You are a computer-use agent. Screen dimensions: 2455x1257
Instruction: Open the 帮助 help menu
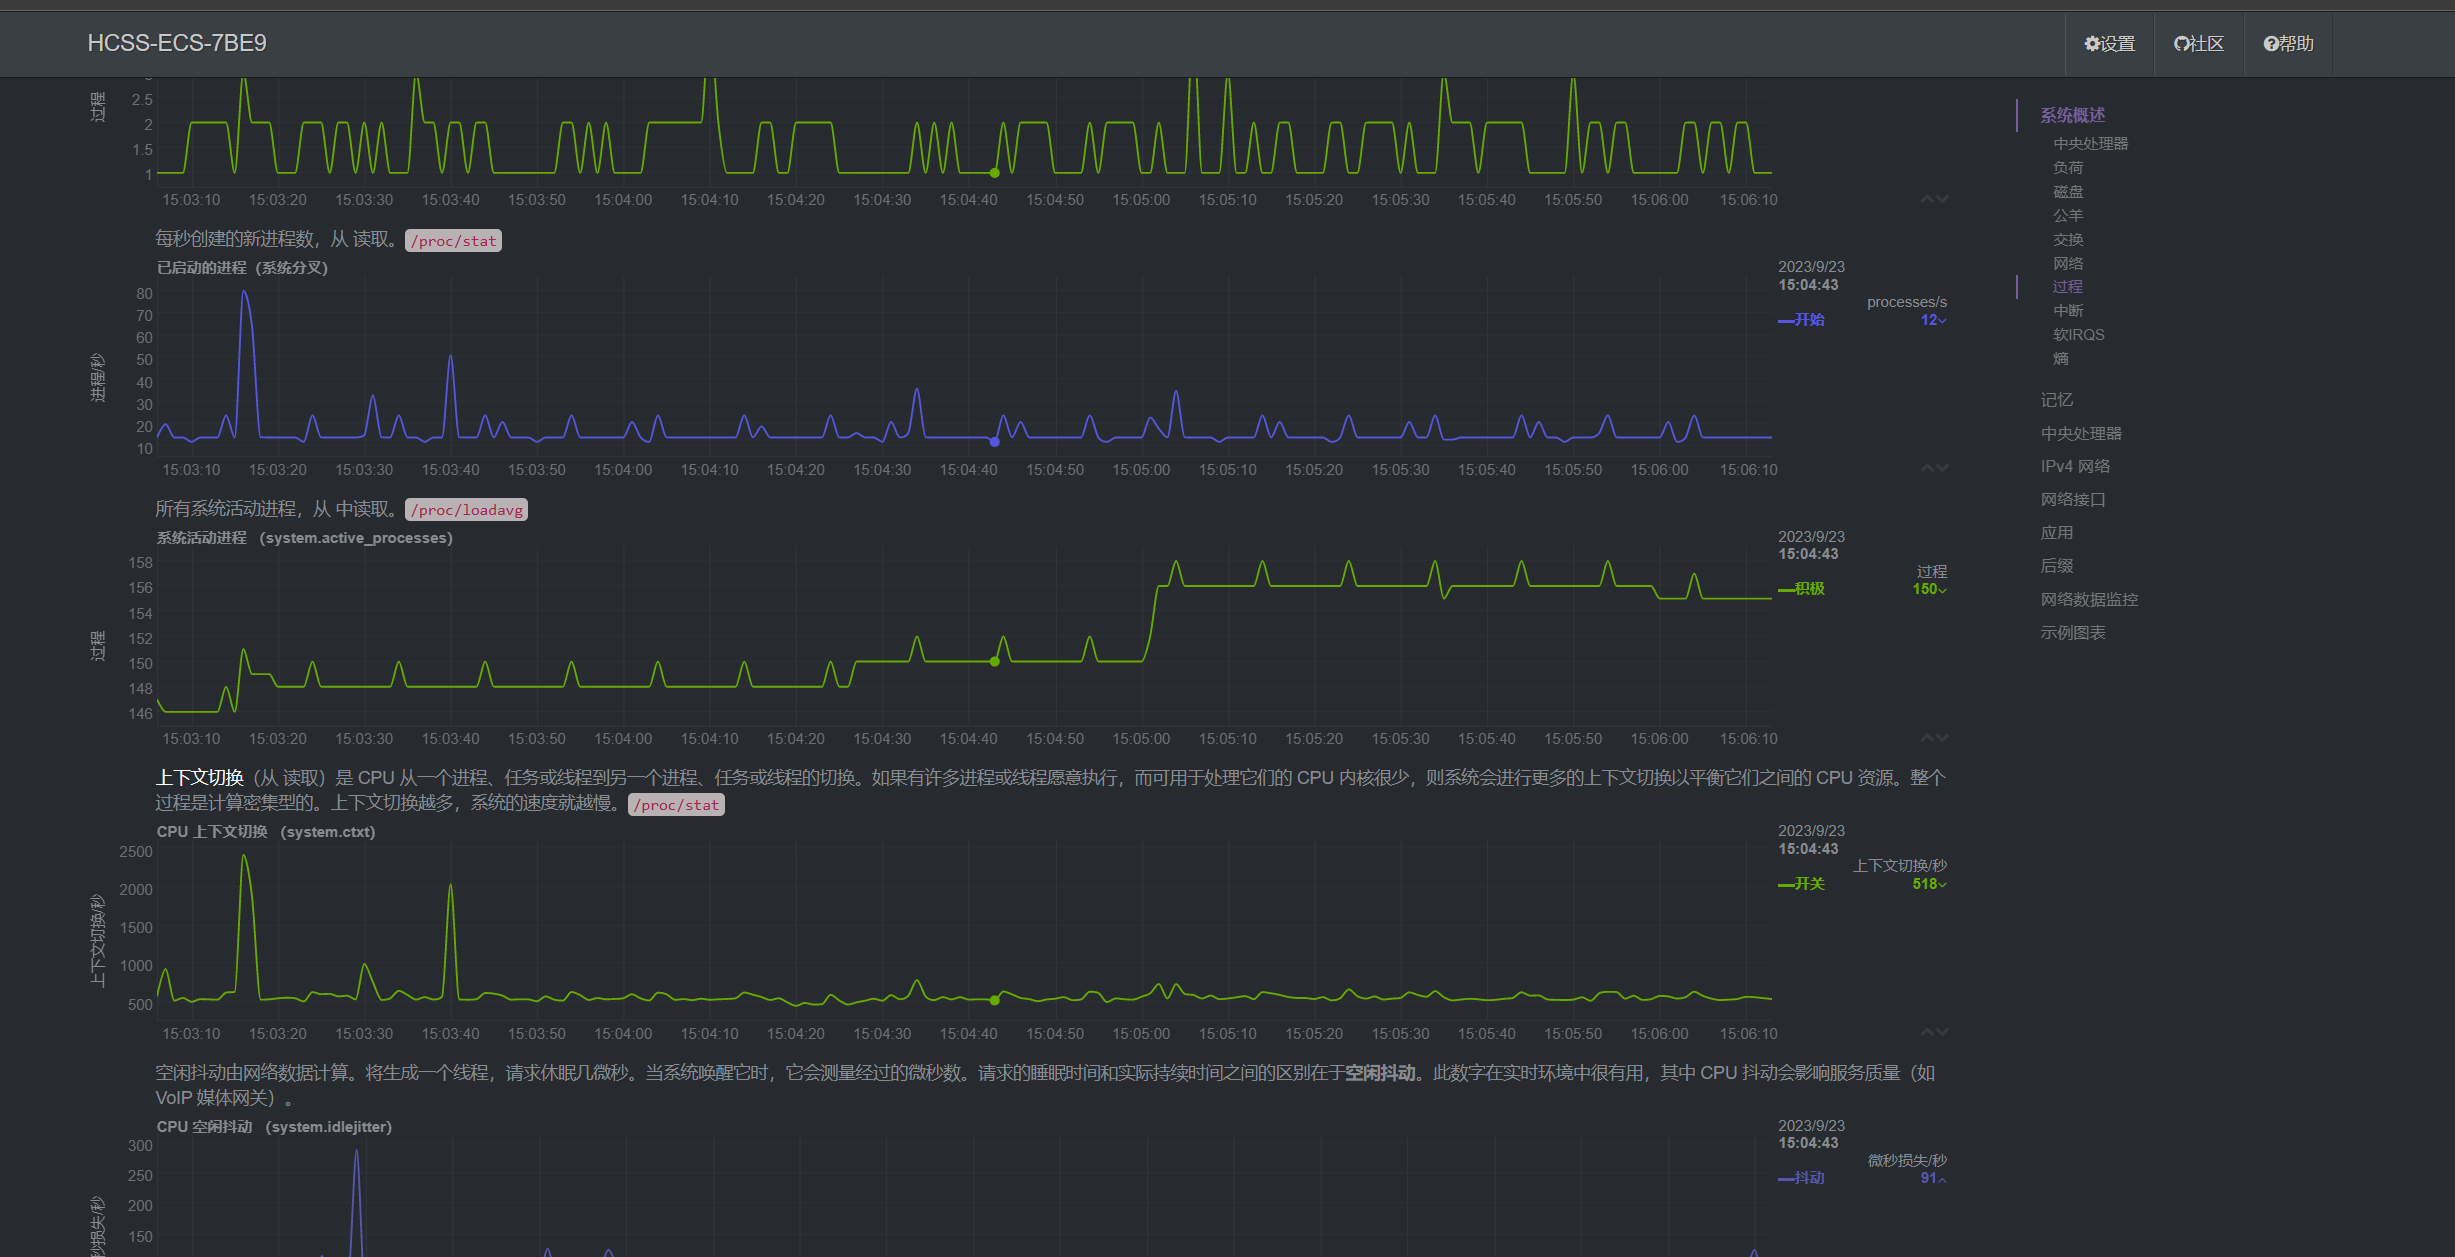pos(2288,44)
